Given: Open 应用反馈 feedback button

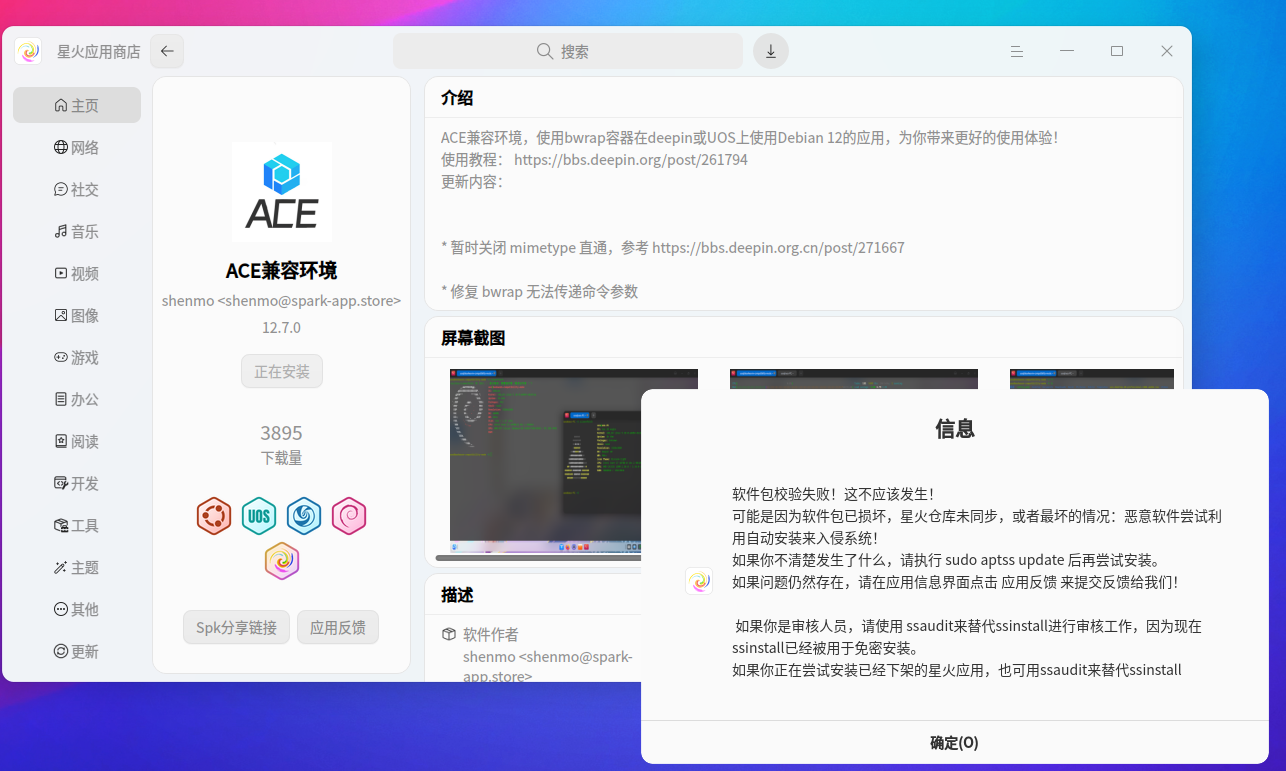Looking at the screenshot, I should click(x=338, y=627).
